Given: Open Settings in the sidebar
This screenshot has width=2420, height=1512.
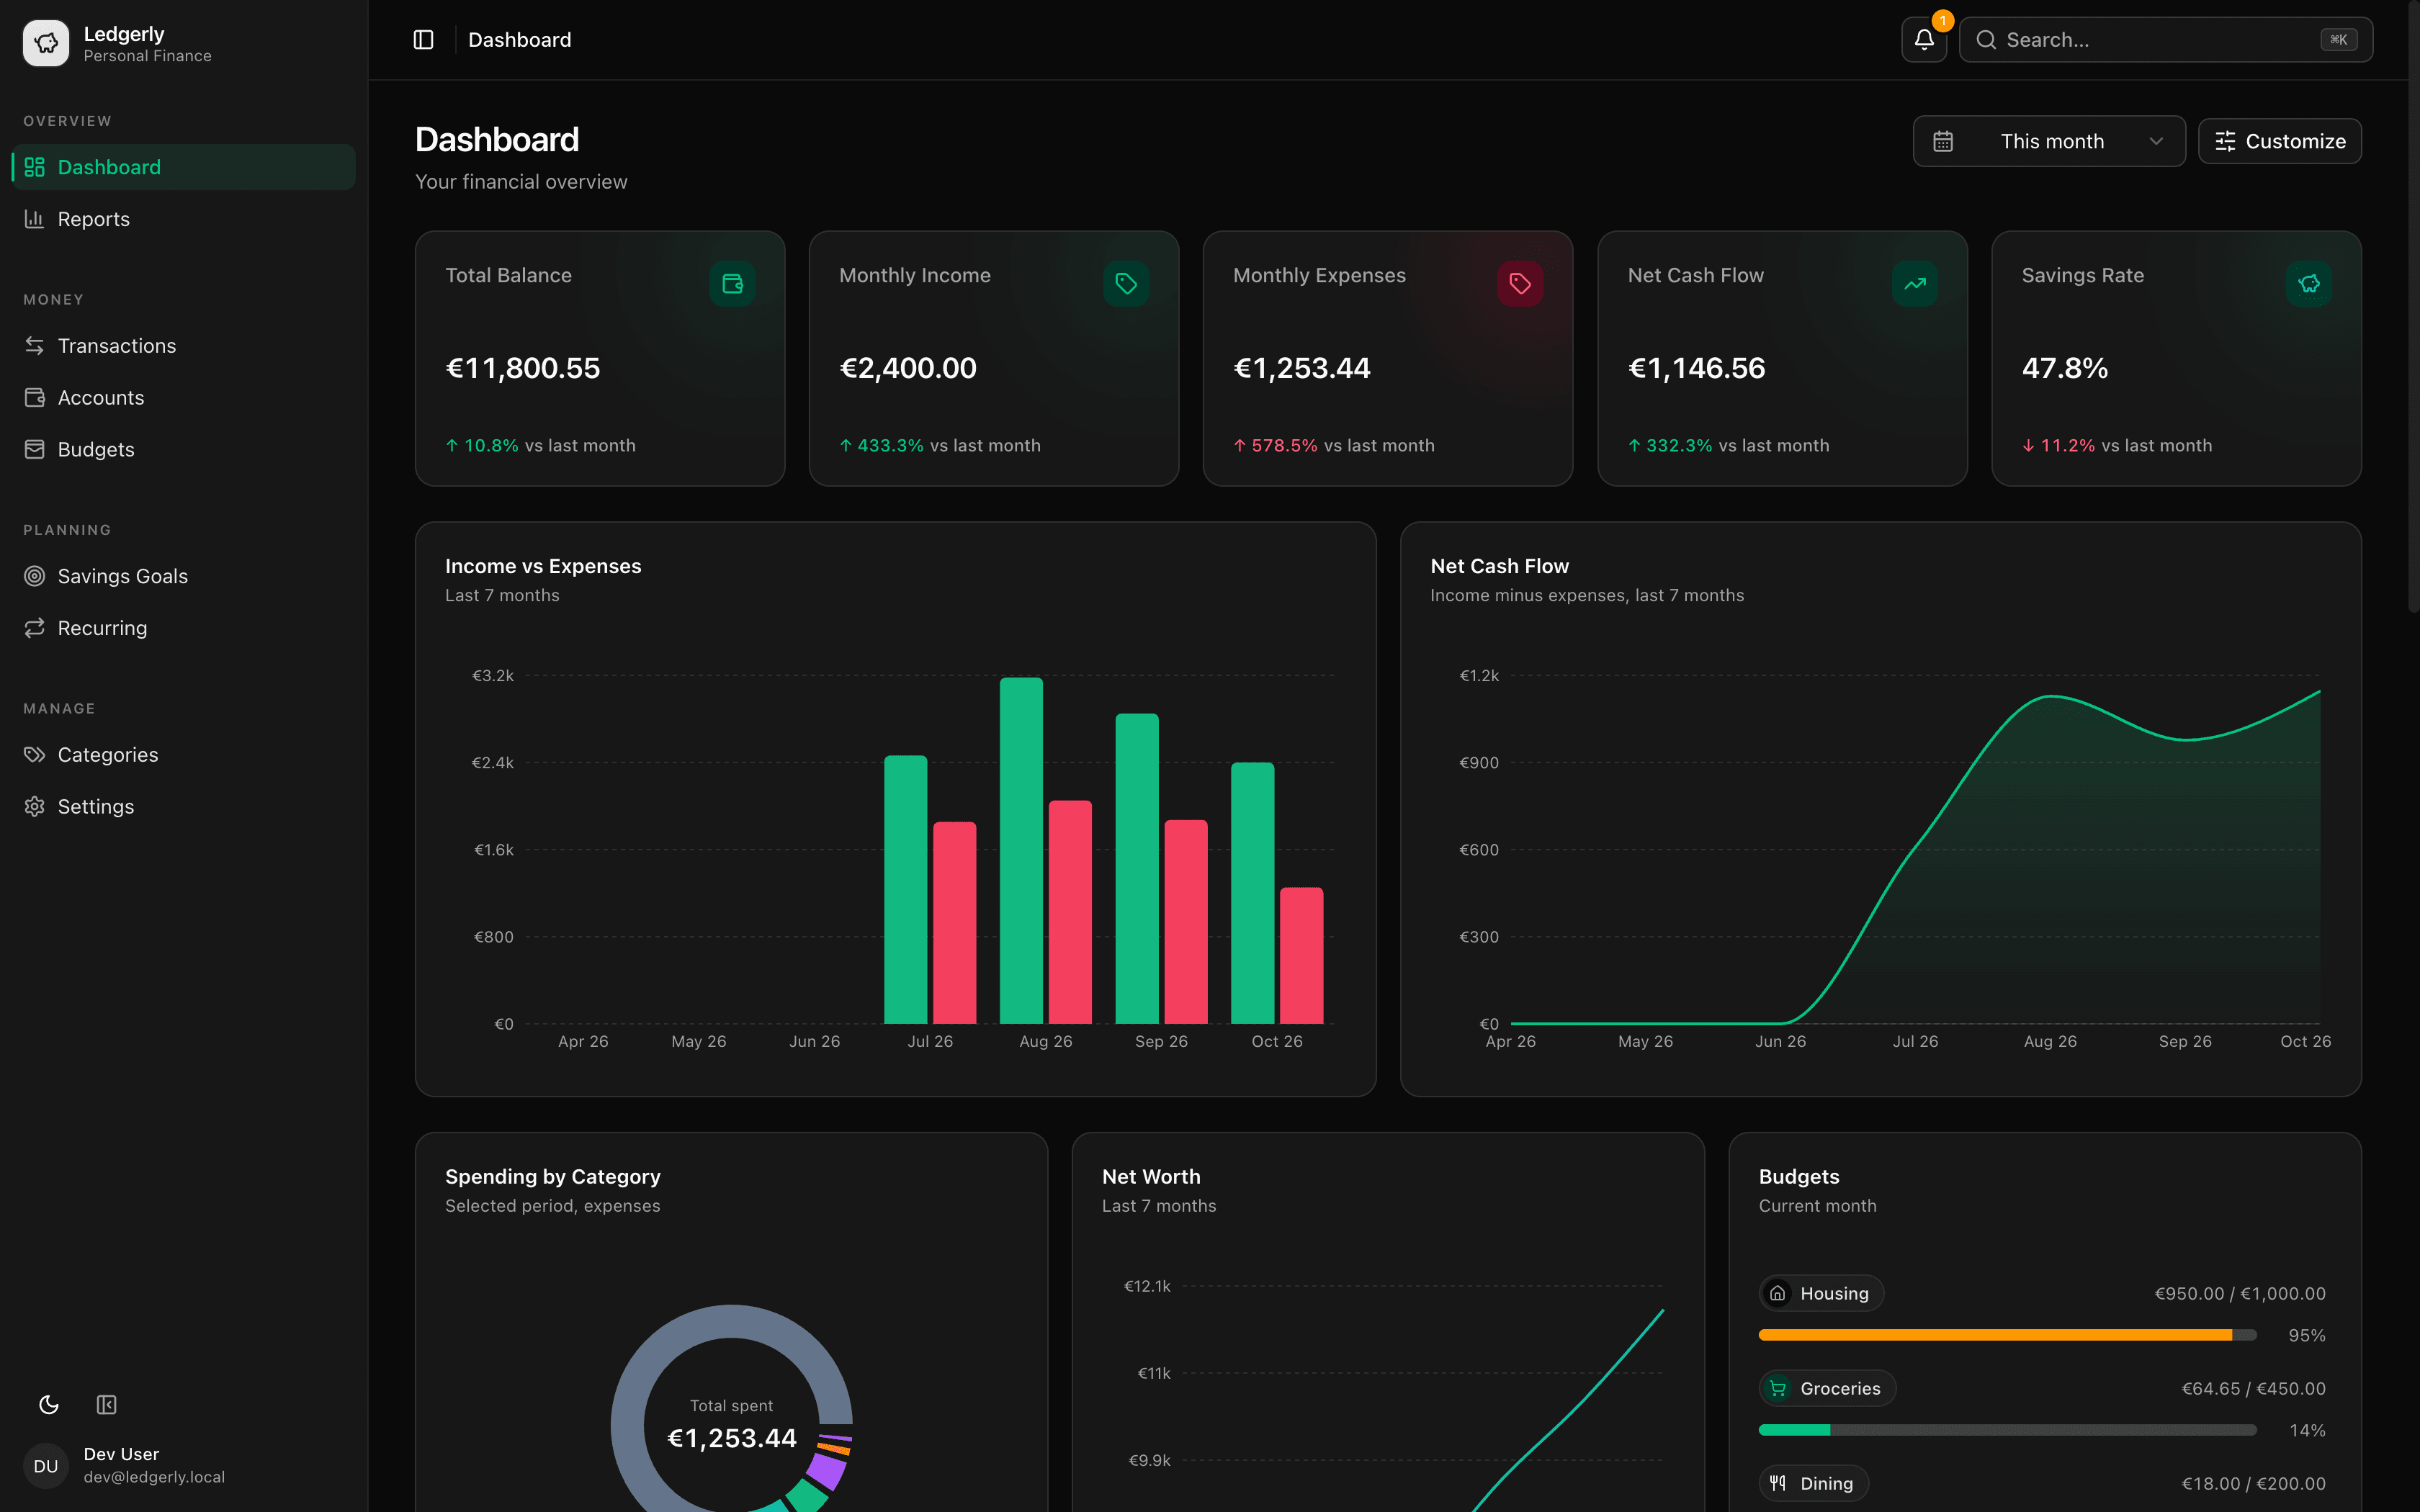Looking at the screenshot, I should pos(184,806).
